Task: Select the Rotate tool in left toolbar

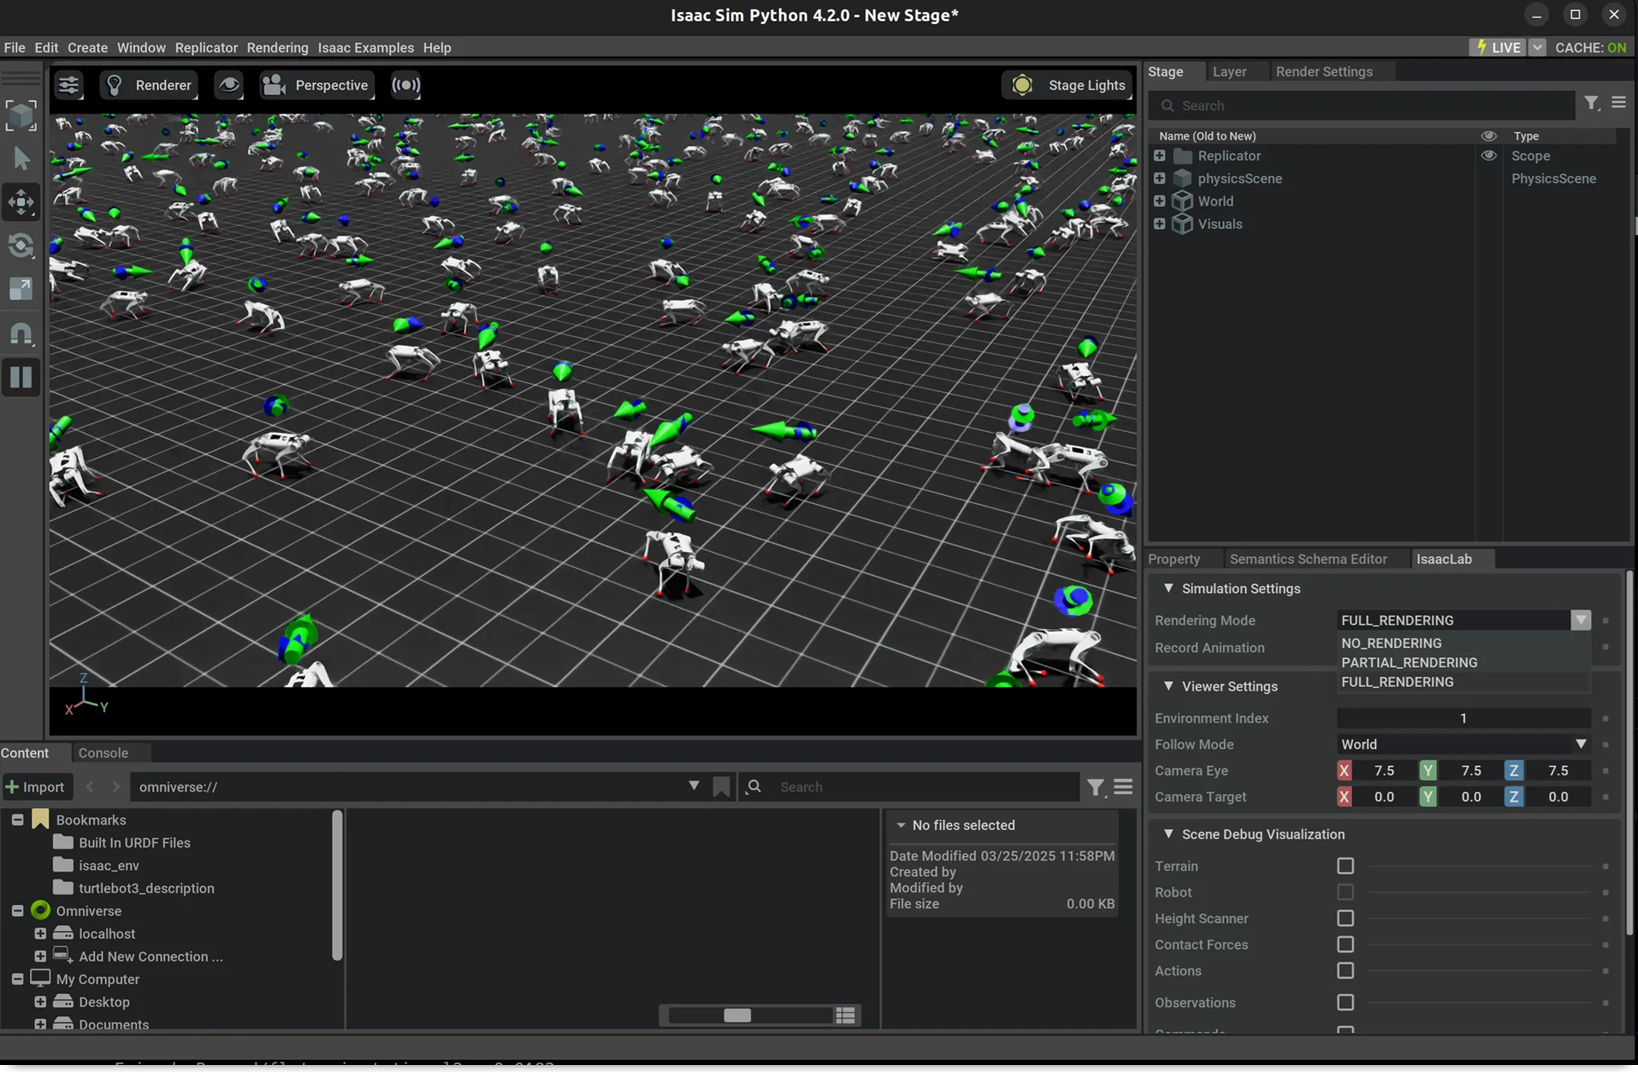Action: (21, 246)
